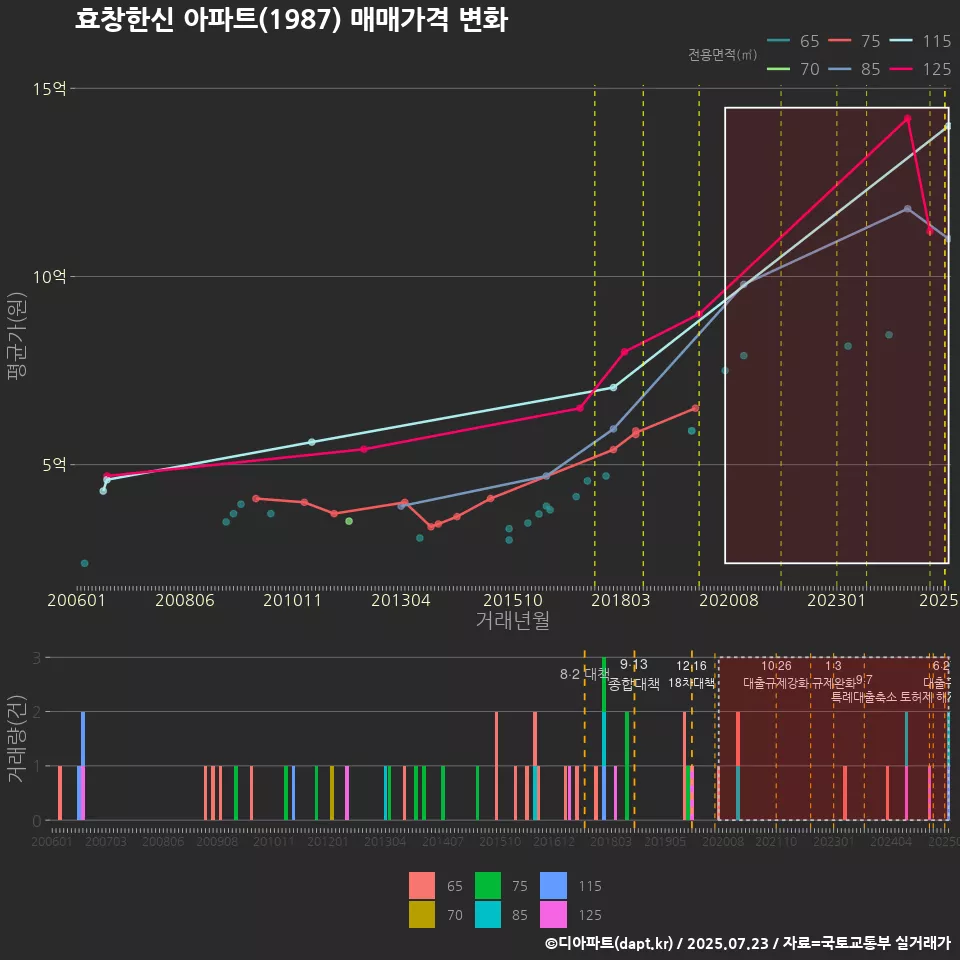This screenshot has height=960, width=960.
Task: Click the 85 line entry in top legend
Action: (x=855, y=69)
